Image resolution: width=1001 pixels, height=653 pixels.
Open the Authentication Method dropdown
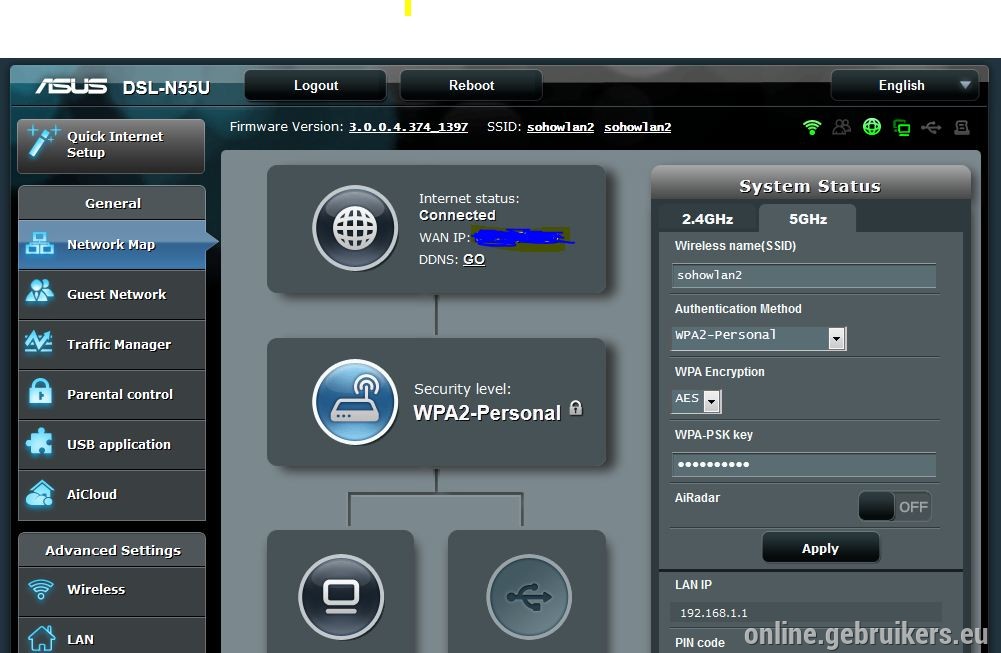758,338
